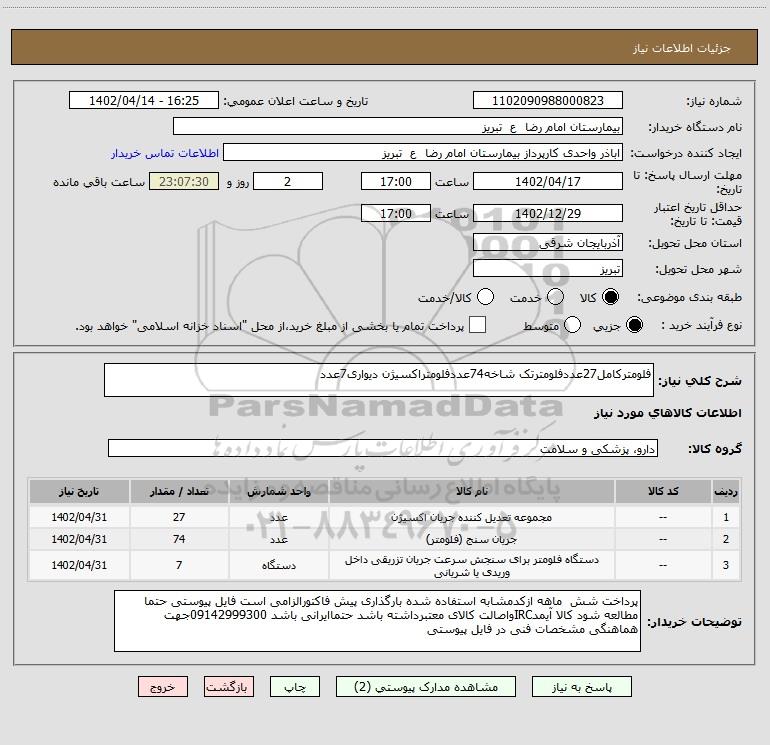Click the نام کالا column header
This screenshot has height=745, width=770.
tap(471, 491)
